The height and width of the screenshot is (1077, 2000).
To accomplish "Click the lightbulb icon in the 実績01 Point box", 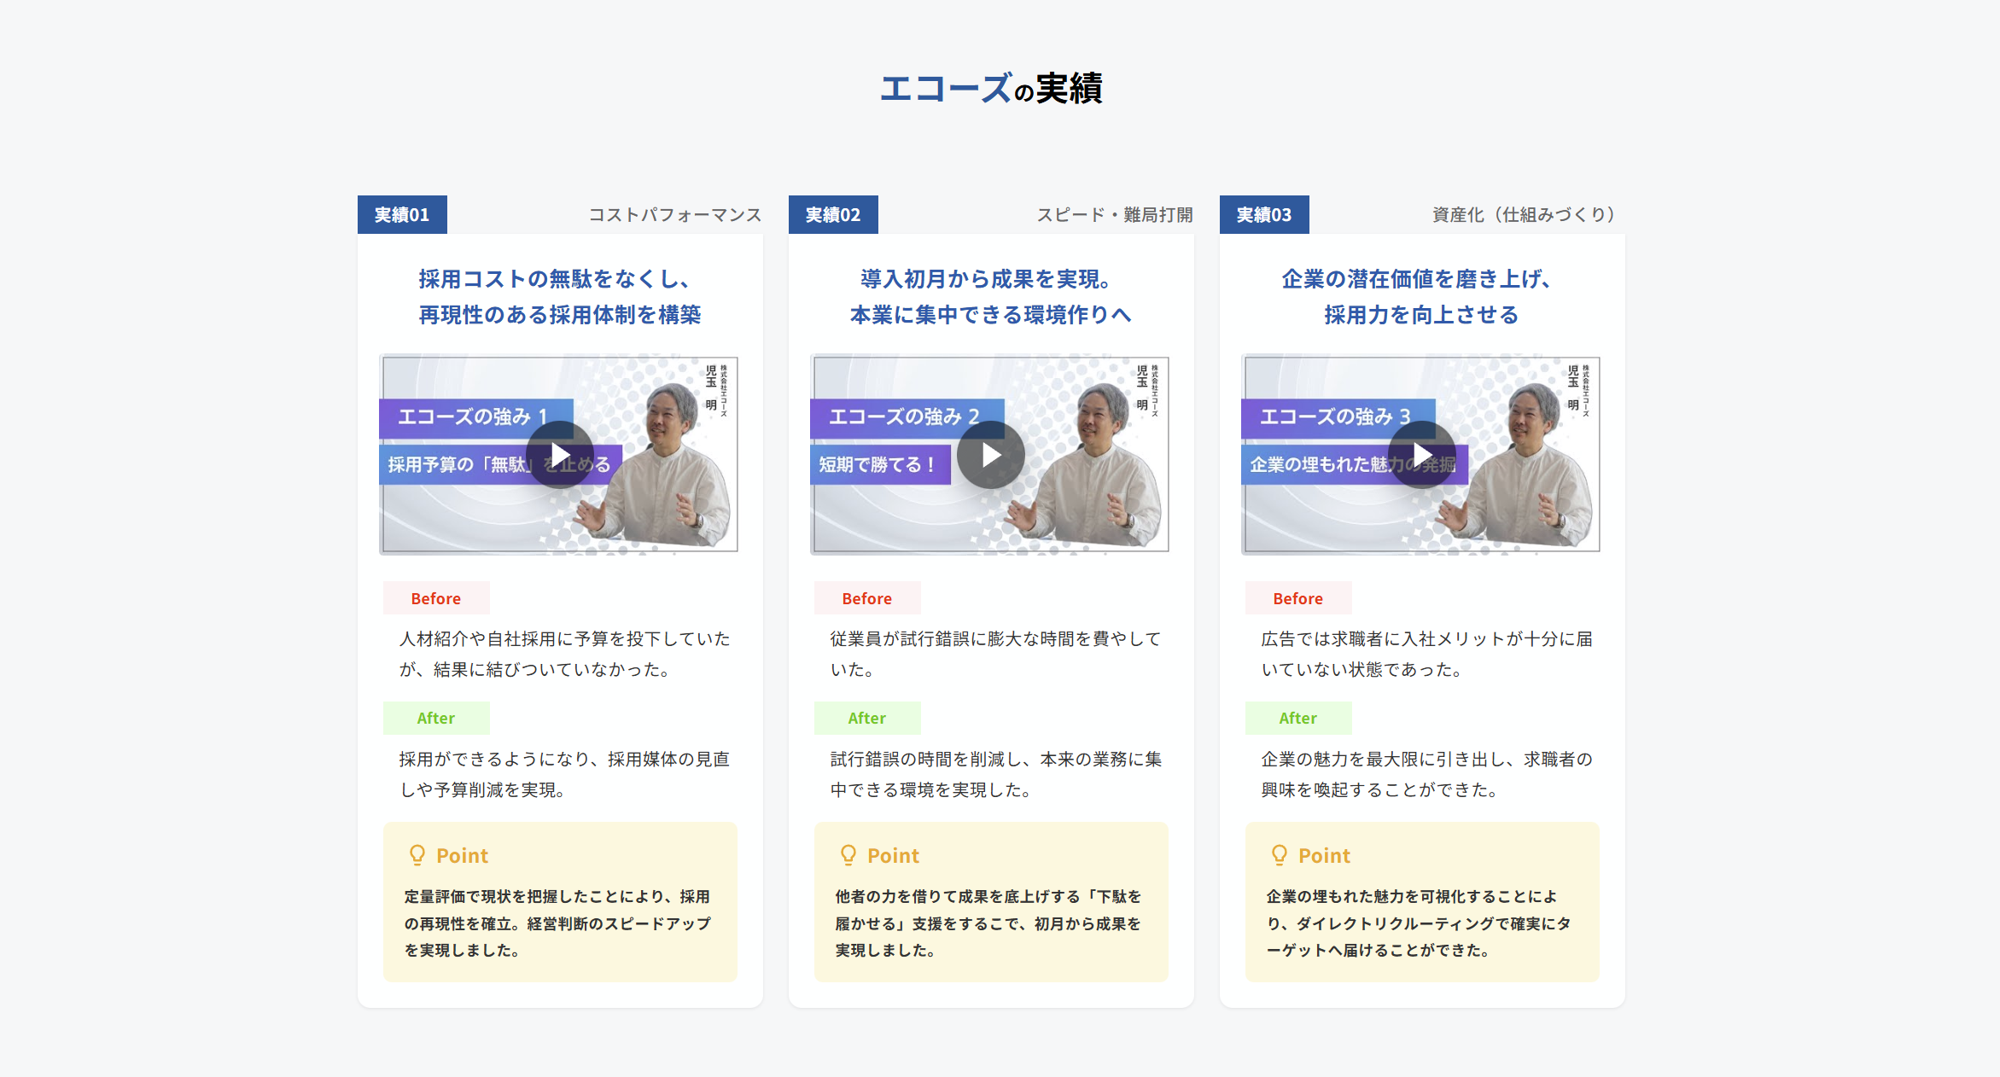I will point(417,855).
